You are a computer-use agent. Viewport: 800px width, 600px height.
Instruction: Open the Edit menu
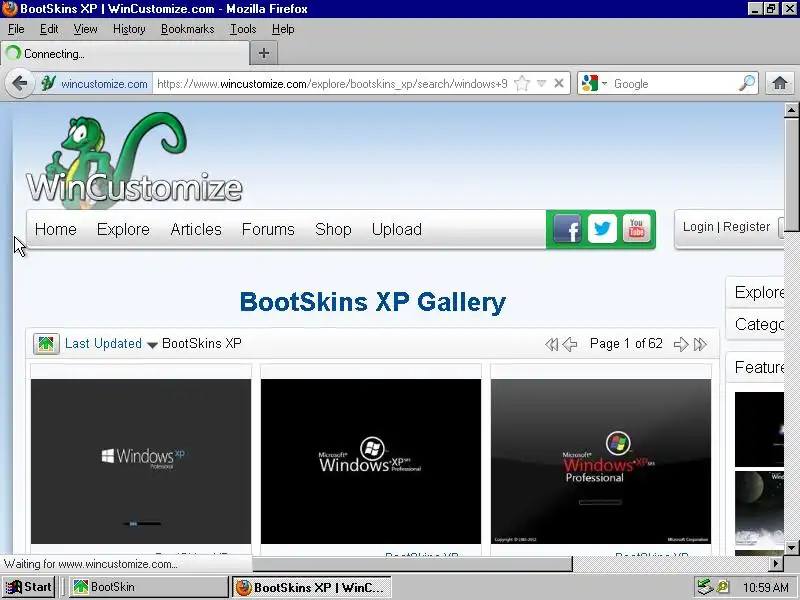pos(49,29)
